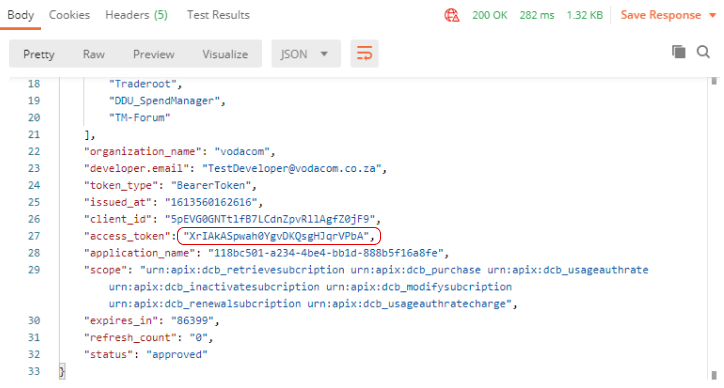Viewport: 724px width, 388px height.
Task: Click the "refresh_count" key
Action: click(x=130, y=338)
